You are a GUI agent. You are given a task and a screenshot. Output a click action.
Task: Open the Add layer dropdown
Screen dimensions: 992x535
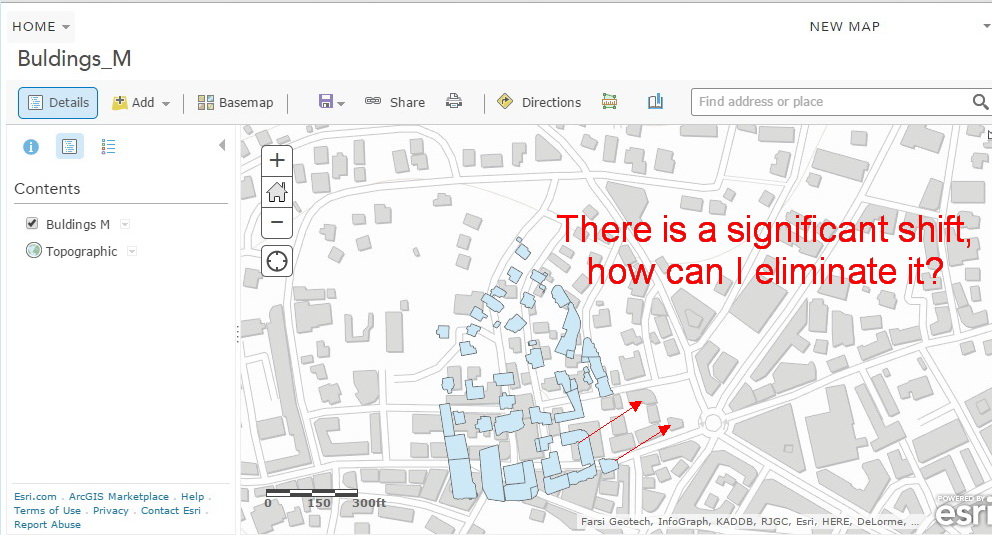tap(141, 102)
